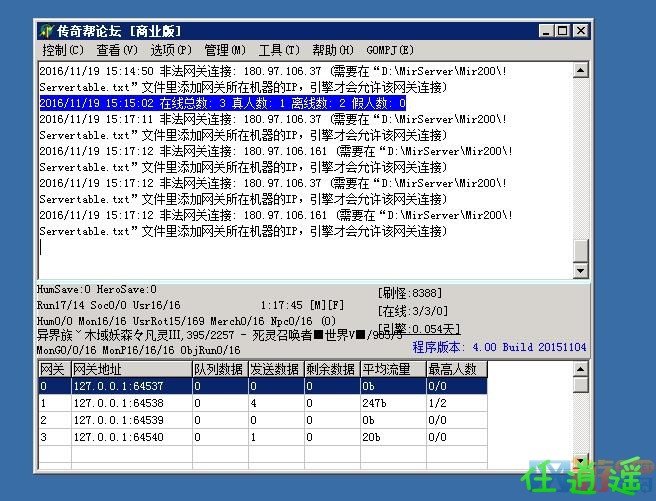Open the 选项(P) menu
Image resolution: width=656 pixels, height=501 pixels.
171,50
